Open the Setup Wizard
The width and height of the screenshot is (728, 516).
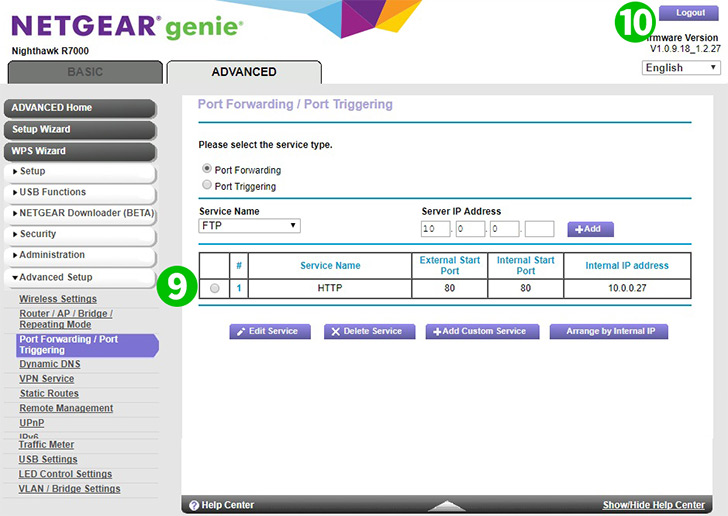pos(79,130)
